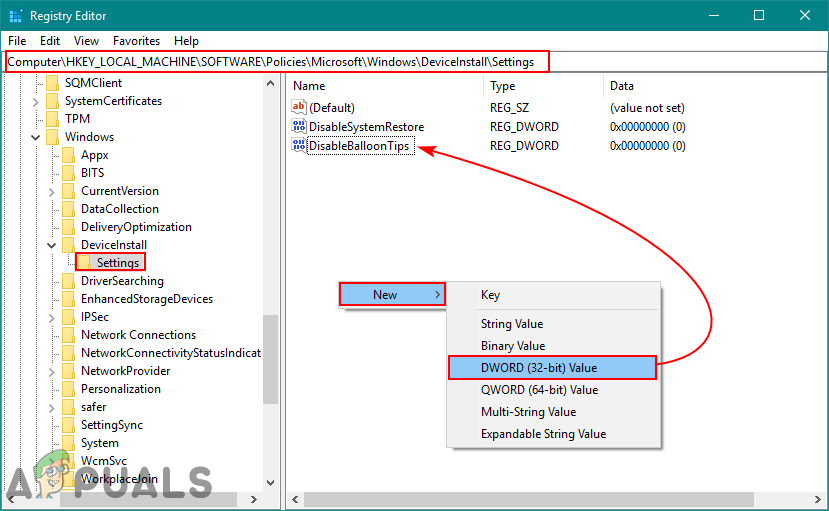Choose Expandable String Value
The image size is (829, 511).
[554, 434]
